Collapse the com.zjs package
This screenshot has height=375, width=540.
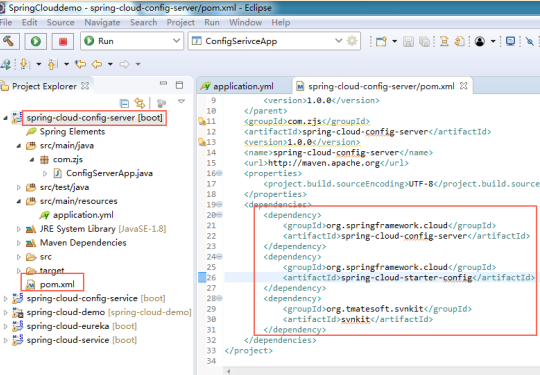tap(32, 160)
